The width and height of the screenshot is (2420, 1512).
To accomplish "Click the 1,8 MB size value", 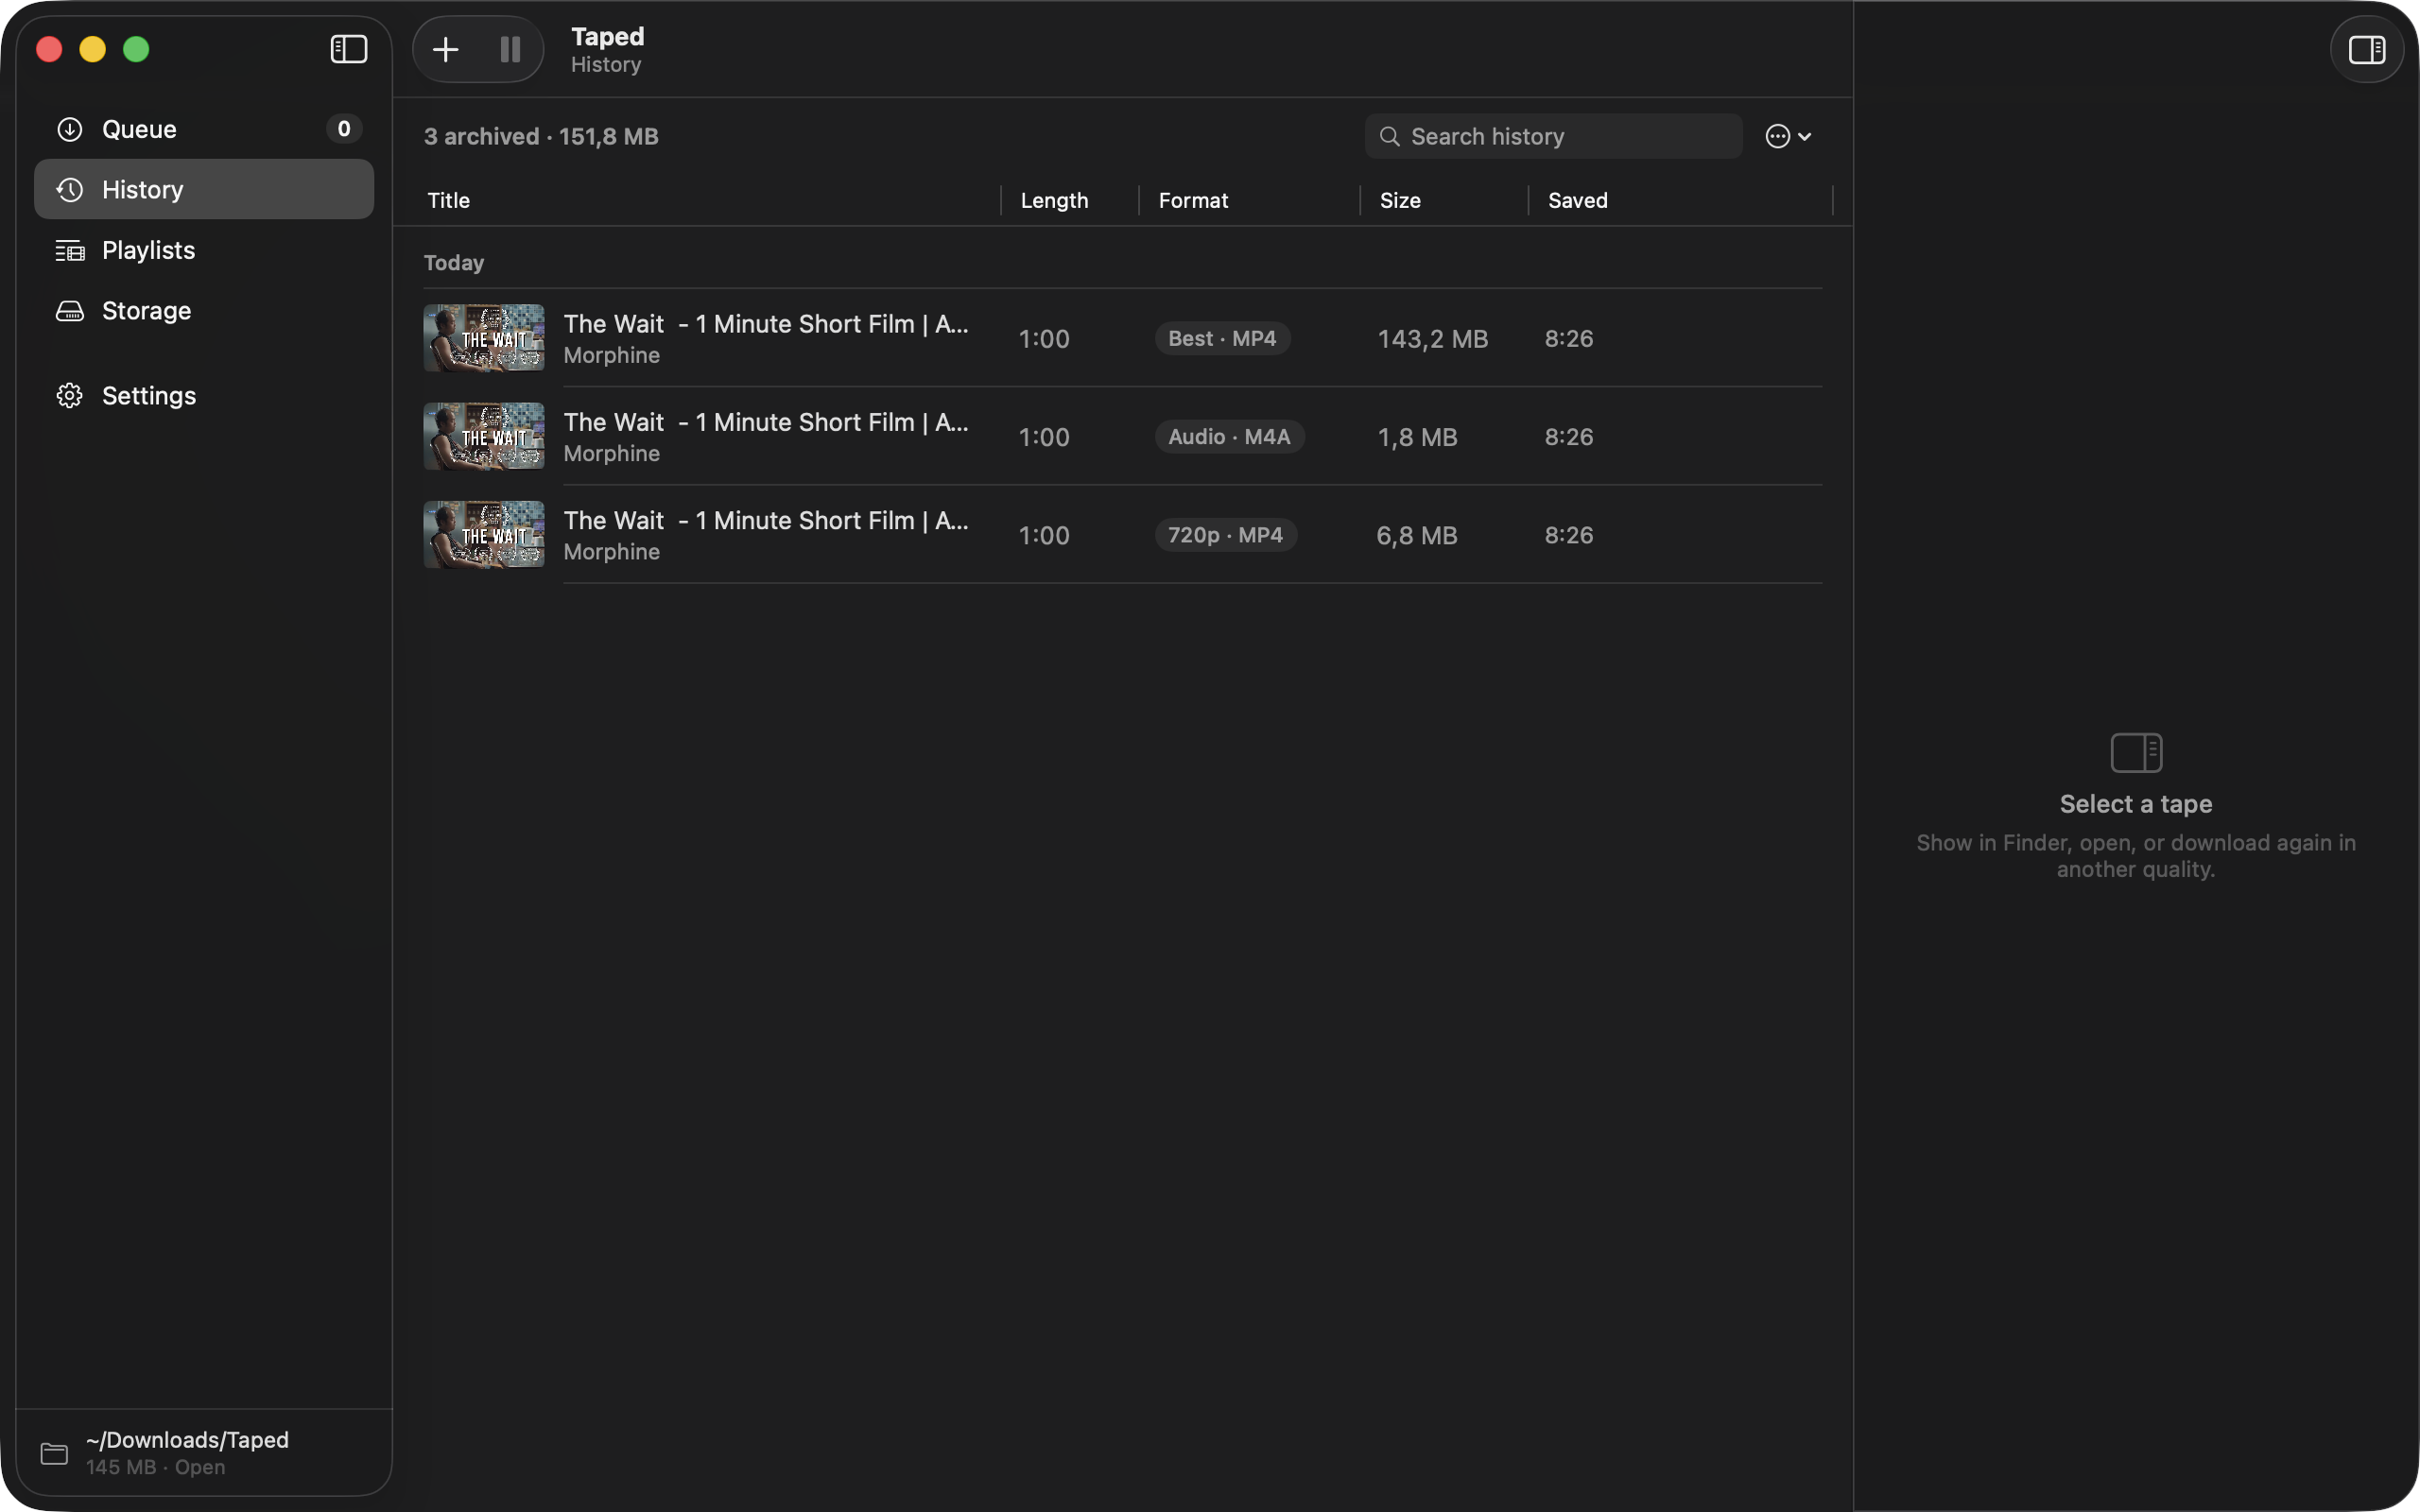I will click(x=1417, y=437).
